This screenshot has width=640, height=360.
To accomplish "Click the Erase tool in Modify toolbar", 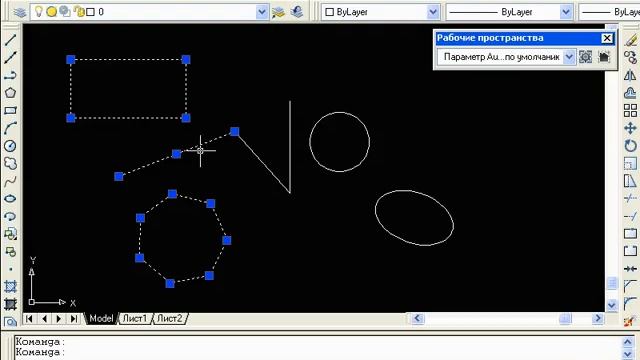I will [630, 40].
